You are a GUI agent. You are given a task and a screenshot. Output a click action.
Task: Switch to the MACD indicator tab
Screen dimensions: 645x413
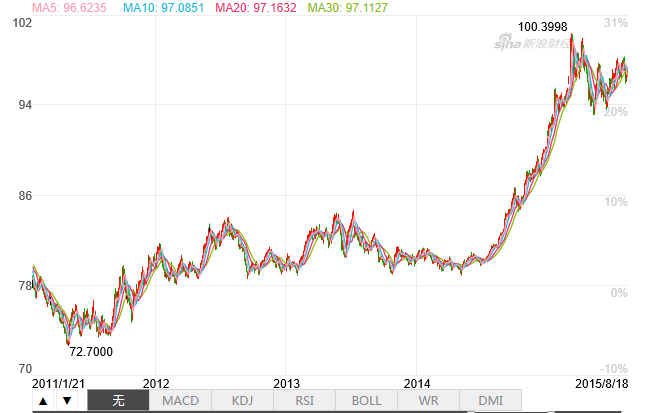tap(180, 401)
